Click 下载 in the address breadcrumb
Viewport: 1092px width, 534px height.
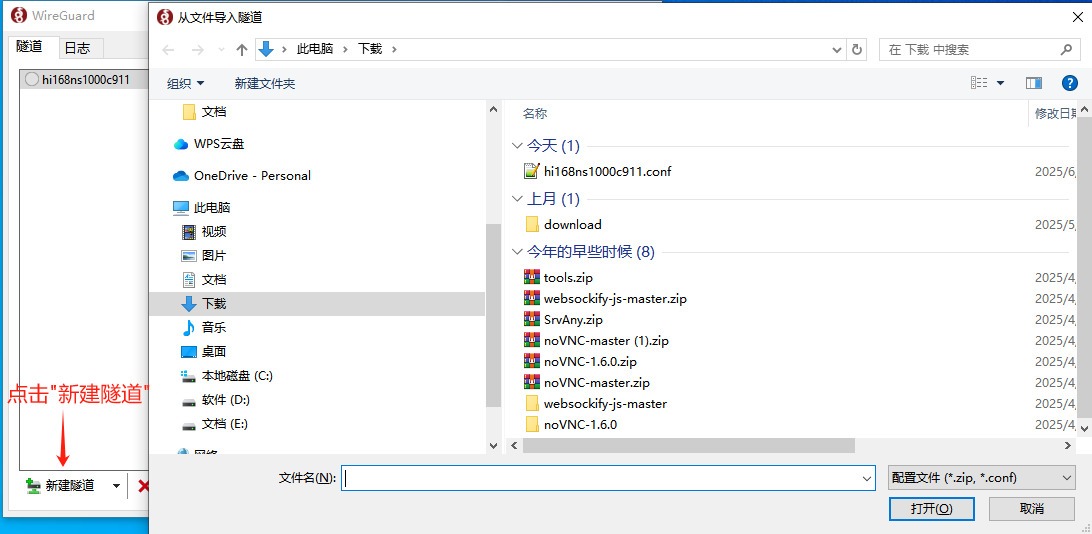370,49
